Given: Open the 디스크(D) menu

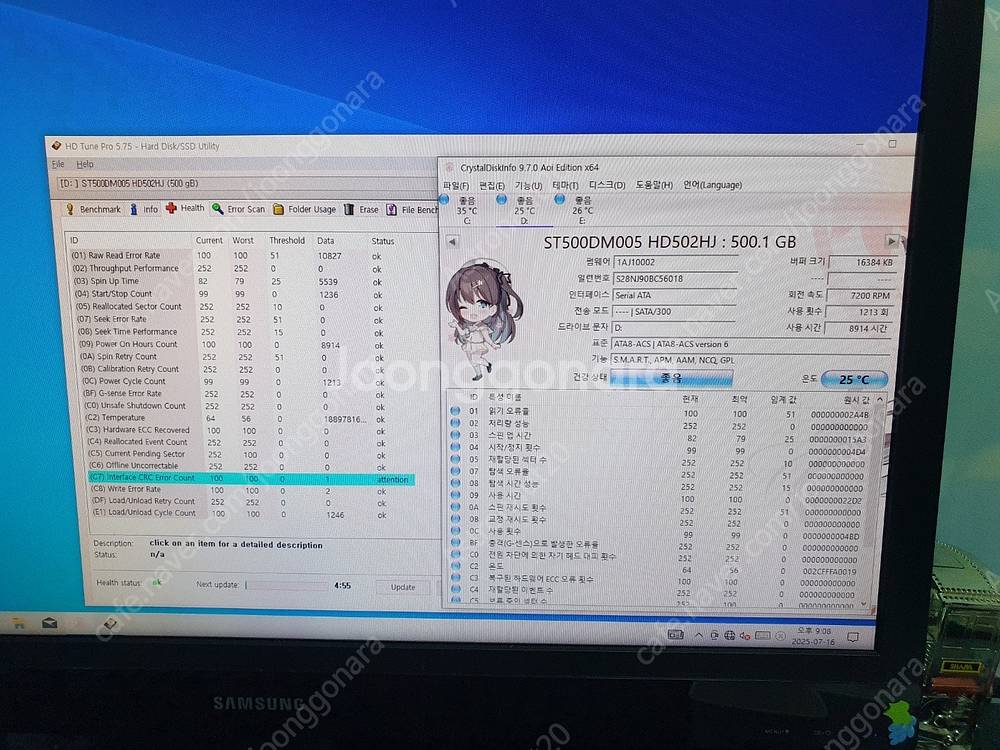Looking at the screenshot, I should point(607,185).
